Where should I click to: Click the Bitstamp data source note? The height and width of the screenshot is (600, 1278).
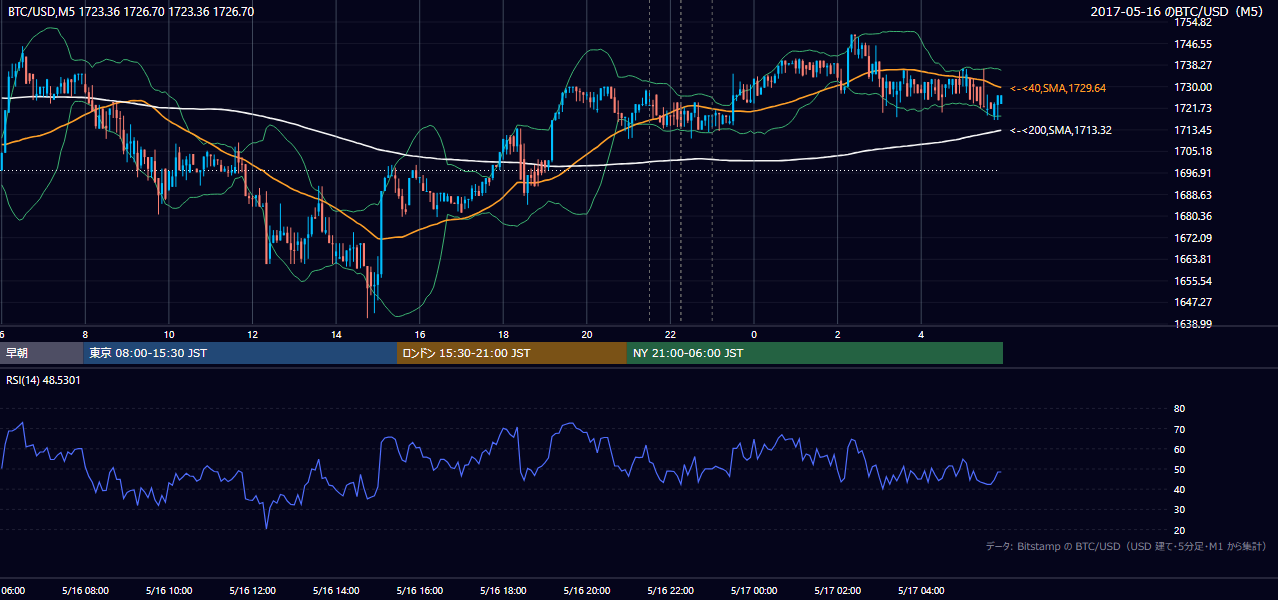1126,546
